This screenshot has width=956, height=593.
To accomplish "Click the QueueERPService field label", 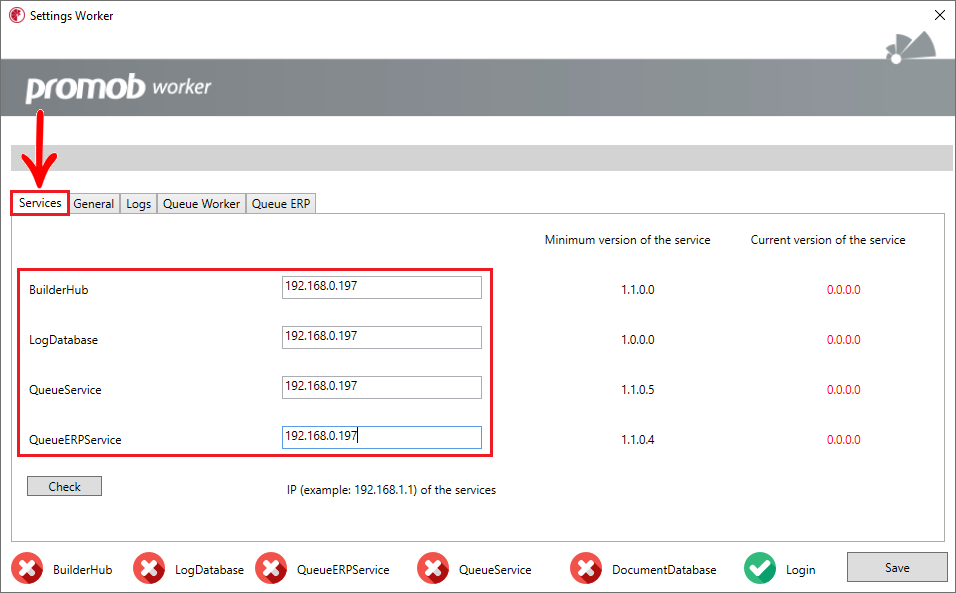I will click(x=75, y=439).
